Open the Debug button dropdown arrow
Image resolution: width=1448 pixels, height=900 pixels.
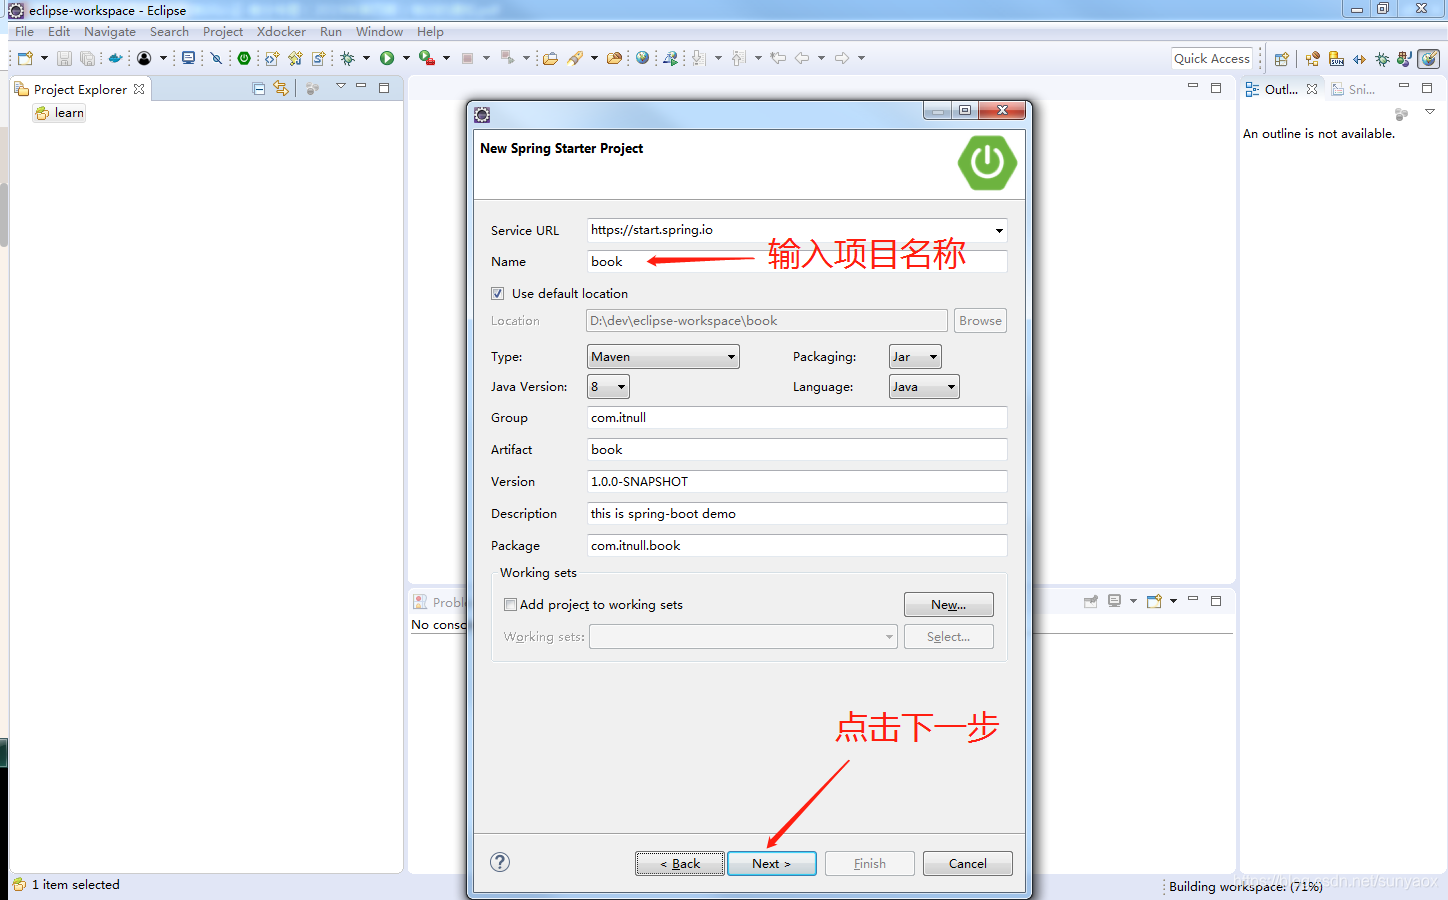pos(366,58)
